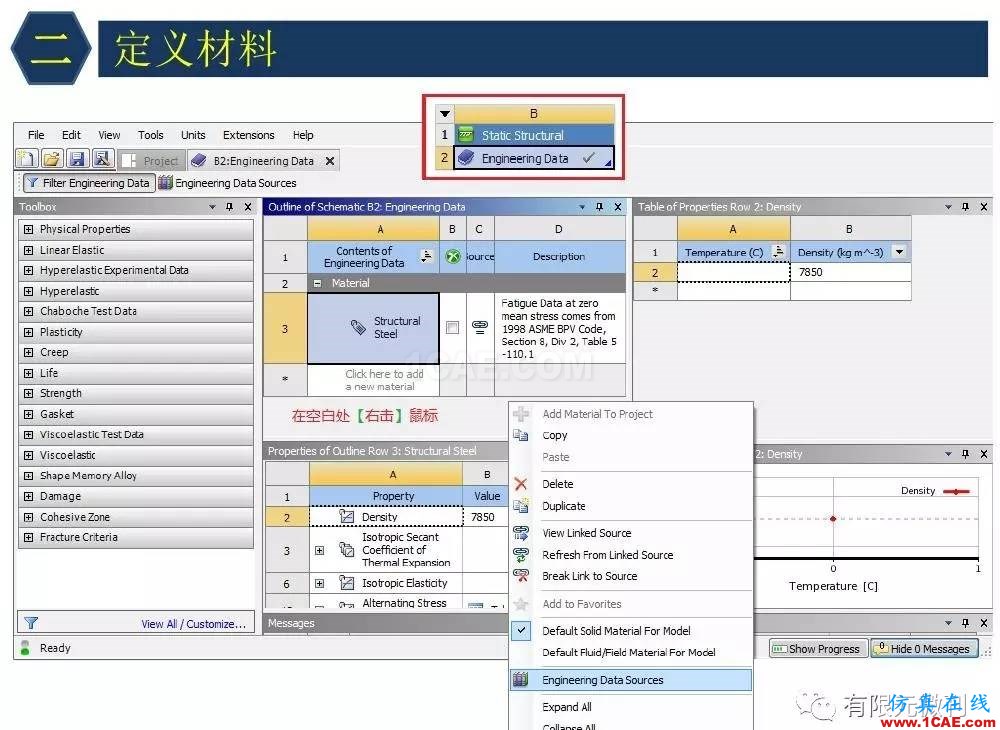Click View All / Customize link
This screenshot has width=1000, height=730.
[x=193, y=624]
